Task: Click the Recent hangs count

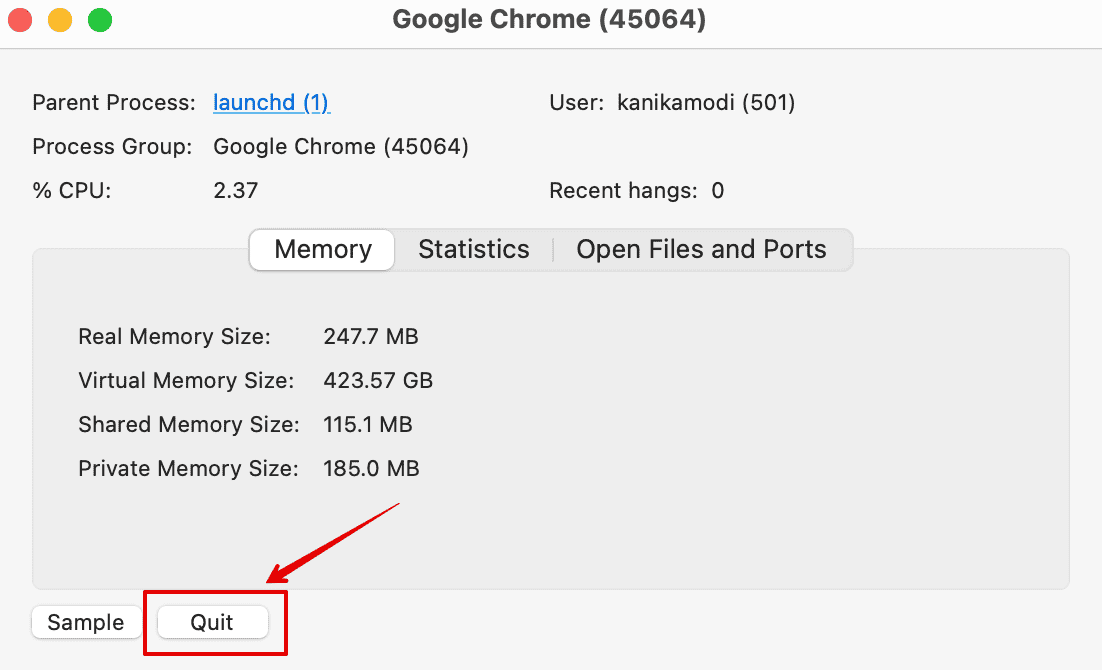Action: click(x=717, y=191)
